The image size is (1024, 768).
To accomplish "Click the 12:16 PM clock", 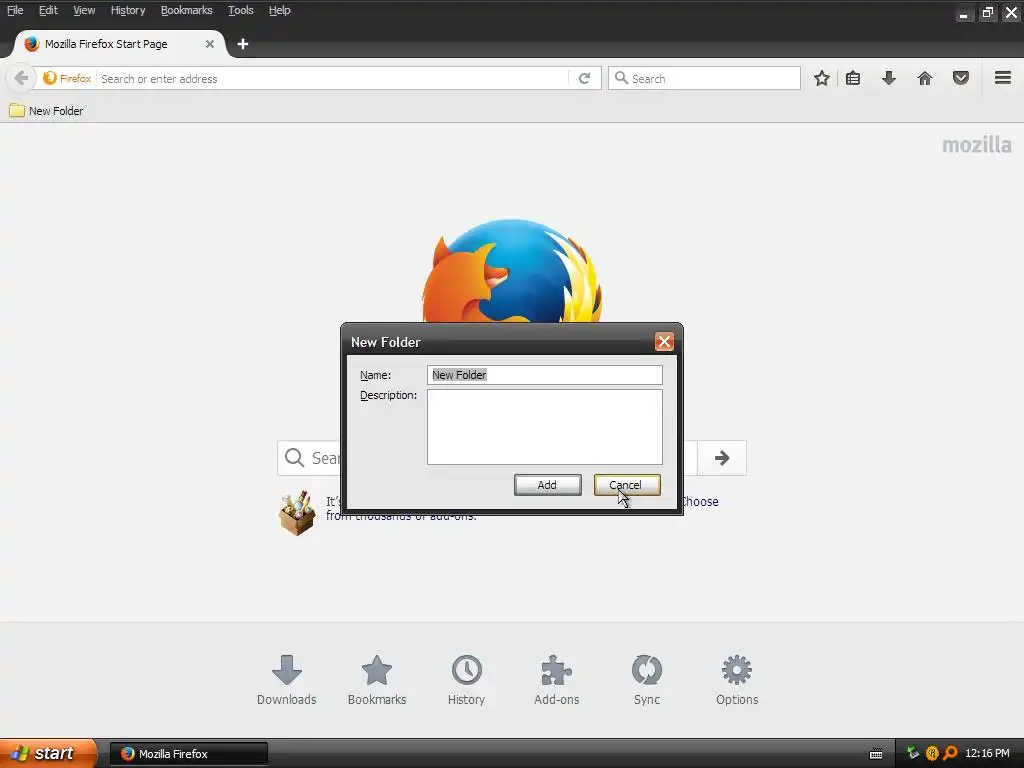I will point(987,754).
